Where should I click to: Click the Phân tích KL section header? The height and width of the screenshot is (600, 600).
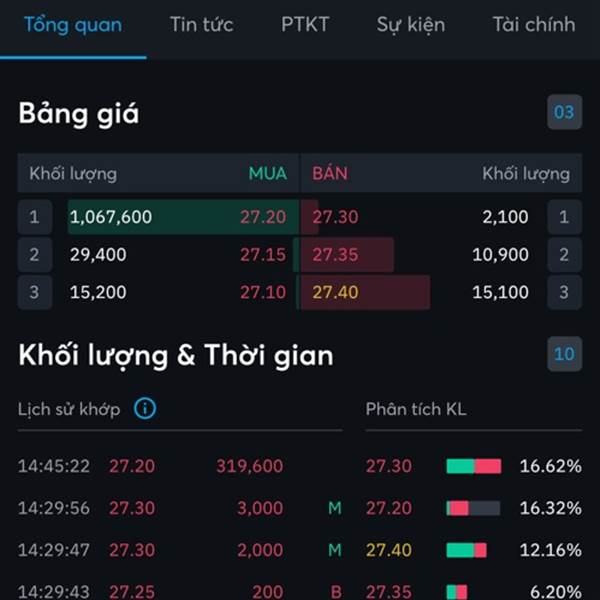point(416,409)
